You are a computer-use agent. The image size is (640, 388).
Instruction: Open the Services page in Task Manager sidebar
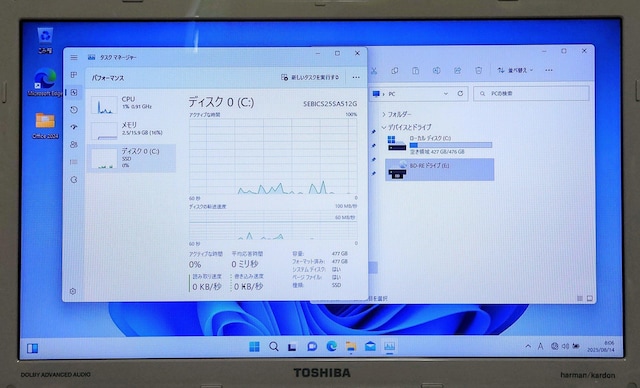tap(74, 180)
